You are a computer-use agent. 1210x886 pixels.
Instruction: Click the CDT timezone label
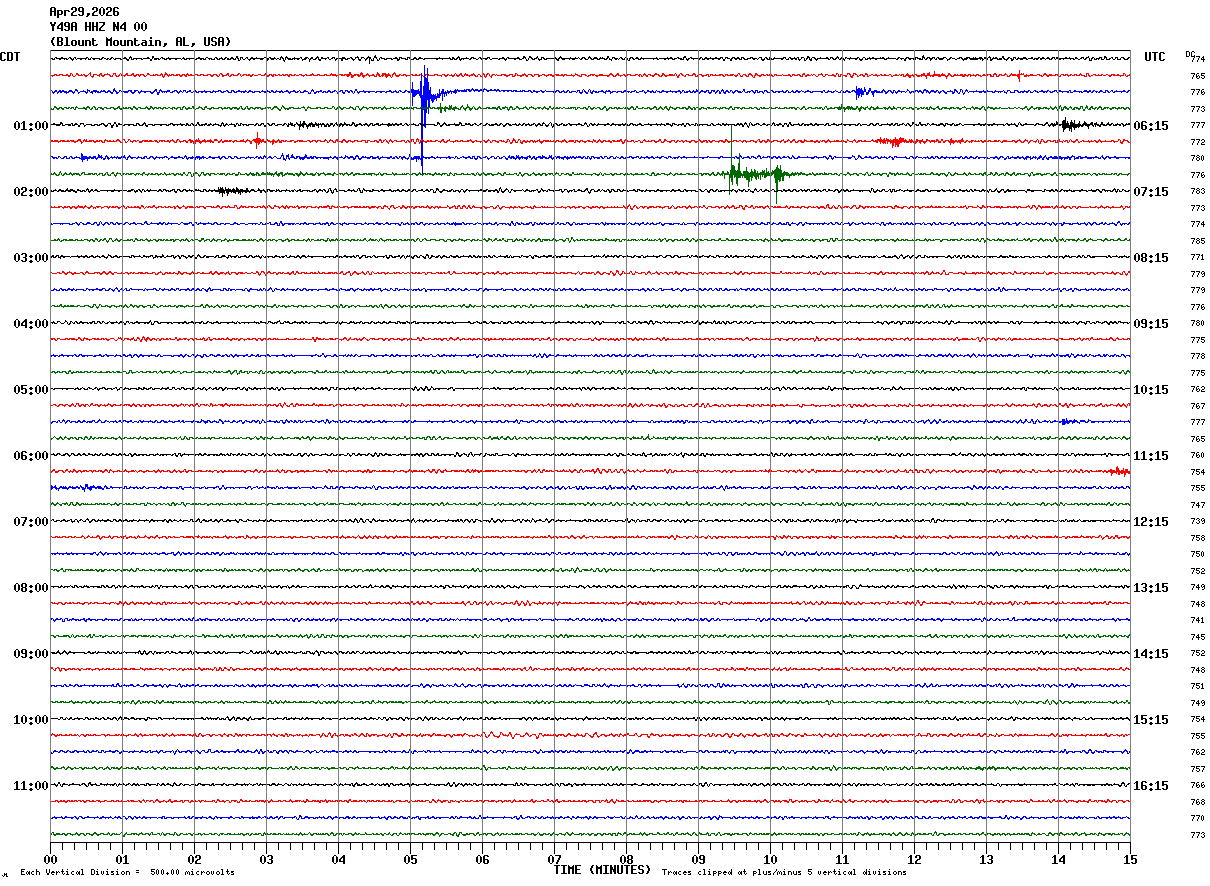pos(10,57)
